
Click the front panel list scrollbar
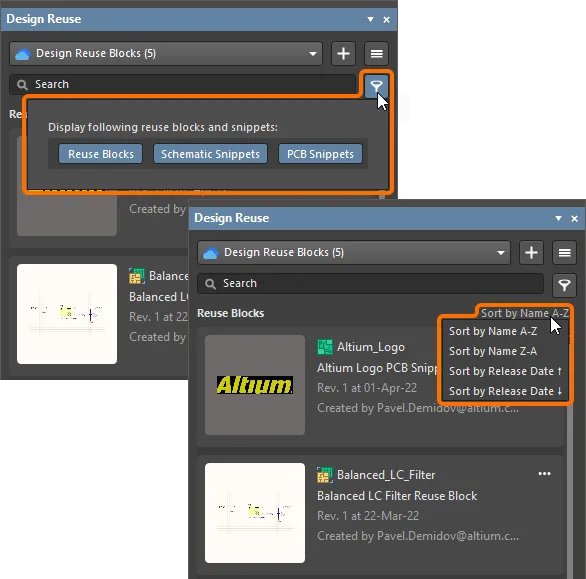click(570, 492)
